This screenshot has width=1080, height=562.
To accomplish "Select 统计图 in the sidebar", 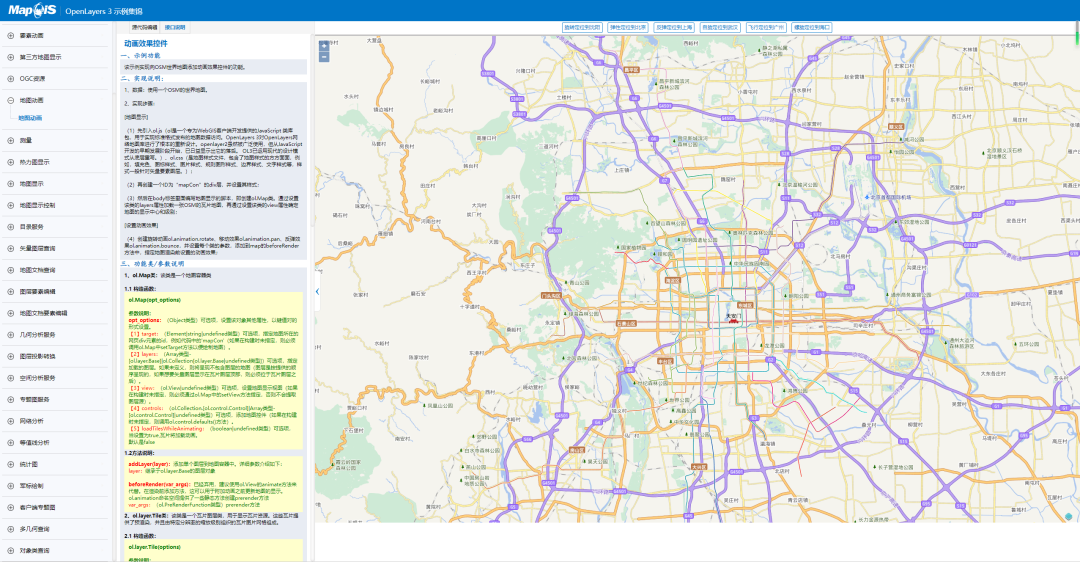I will (29, 464).
